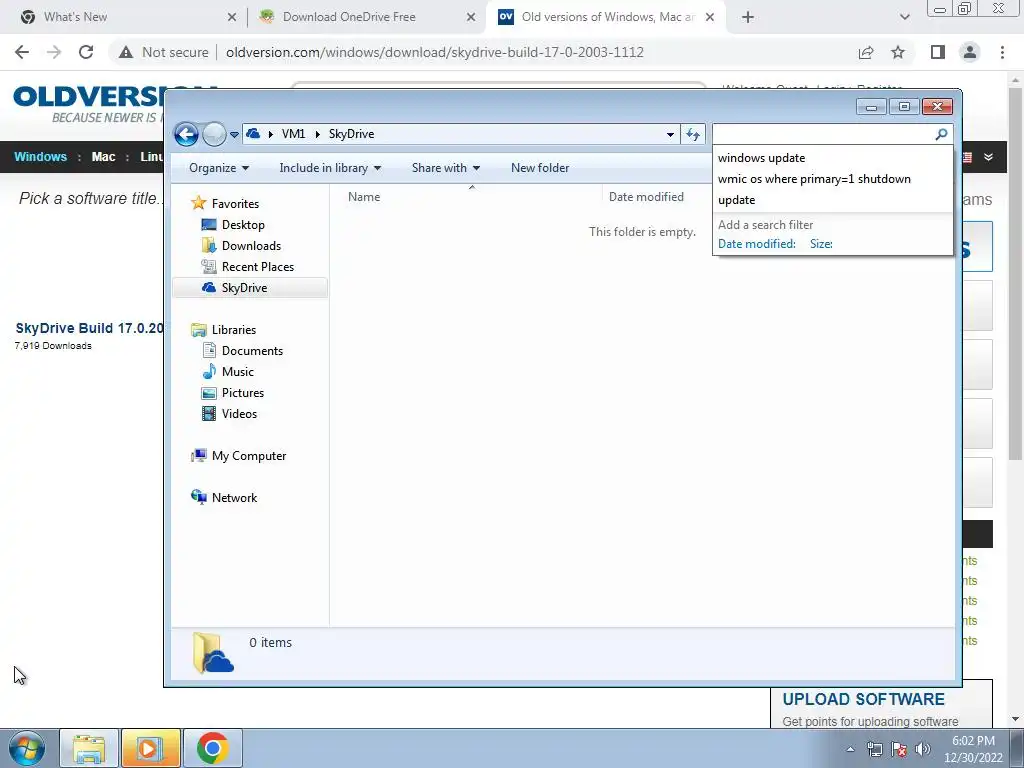Open the Mac category on oldversion.com
This screenshot has width=1024, height=768.
tap(103, 157)
